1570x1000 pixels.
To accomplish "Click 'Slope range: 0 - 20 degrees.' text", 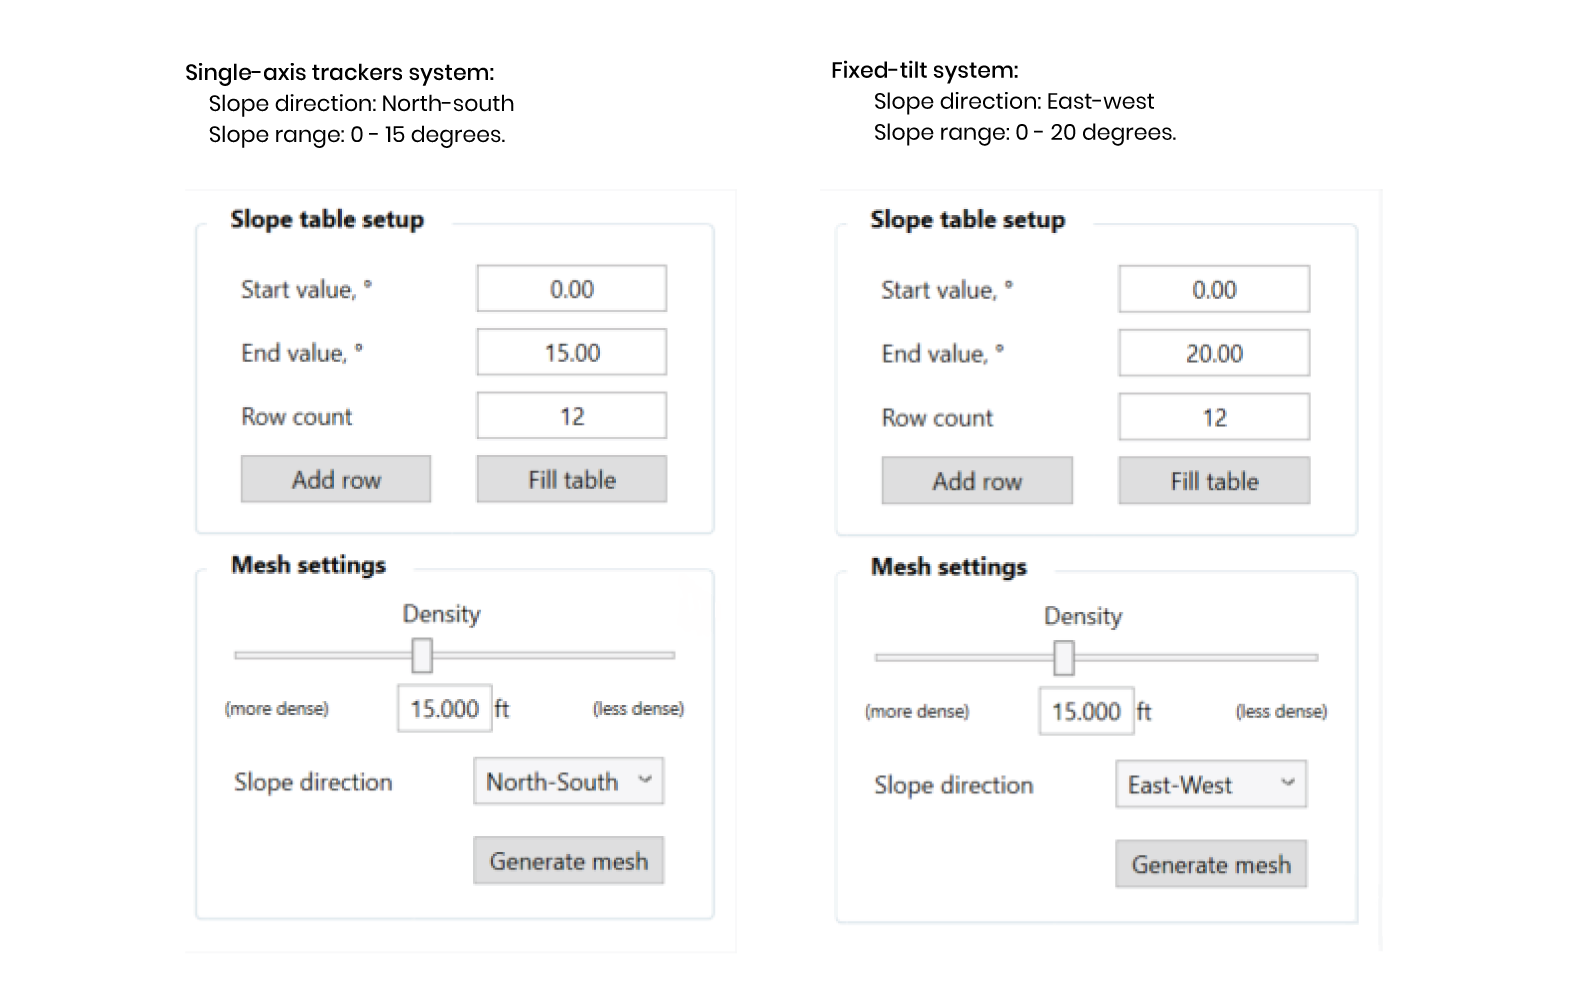I will [x=1025, y=133].
